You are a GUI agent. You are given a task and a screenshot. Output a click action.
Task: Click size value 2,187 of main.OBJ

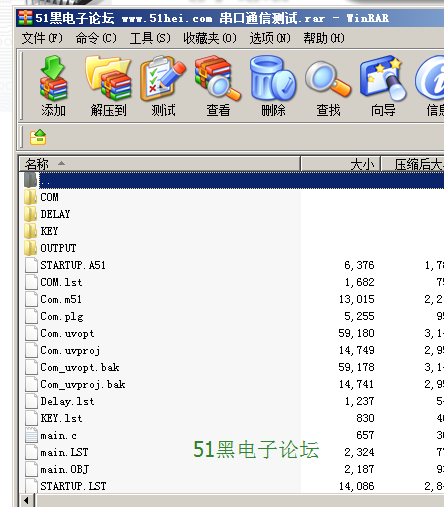pos(359,469)
